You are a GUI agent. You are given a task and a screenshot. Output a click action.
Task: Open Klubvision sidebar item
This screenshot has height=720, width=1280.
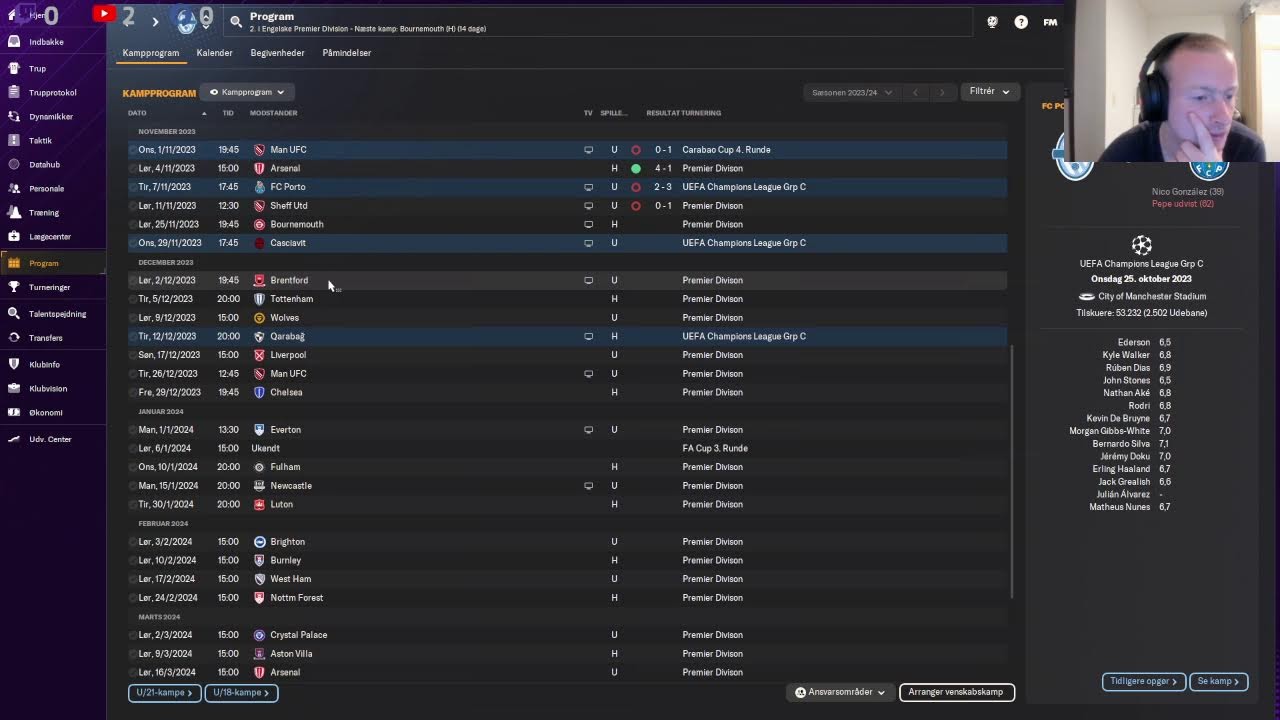tap(48, 388)
